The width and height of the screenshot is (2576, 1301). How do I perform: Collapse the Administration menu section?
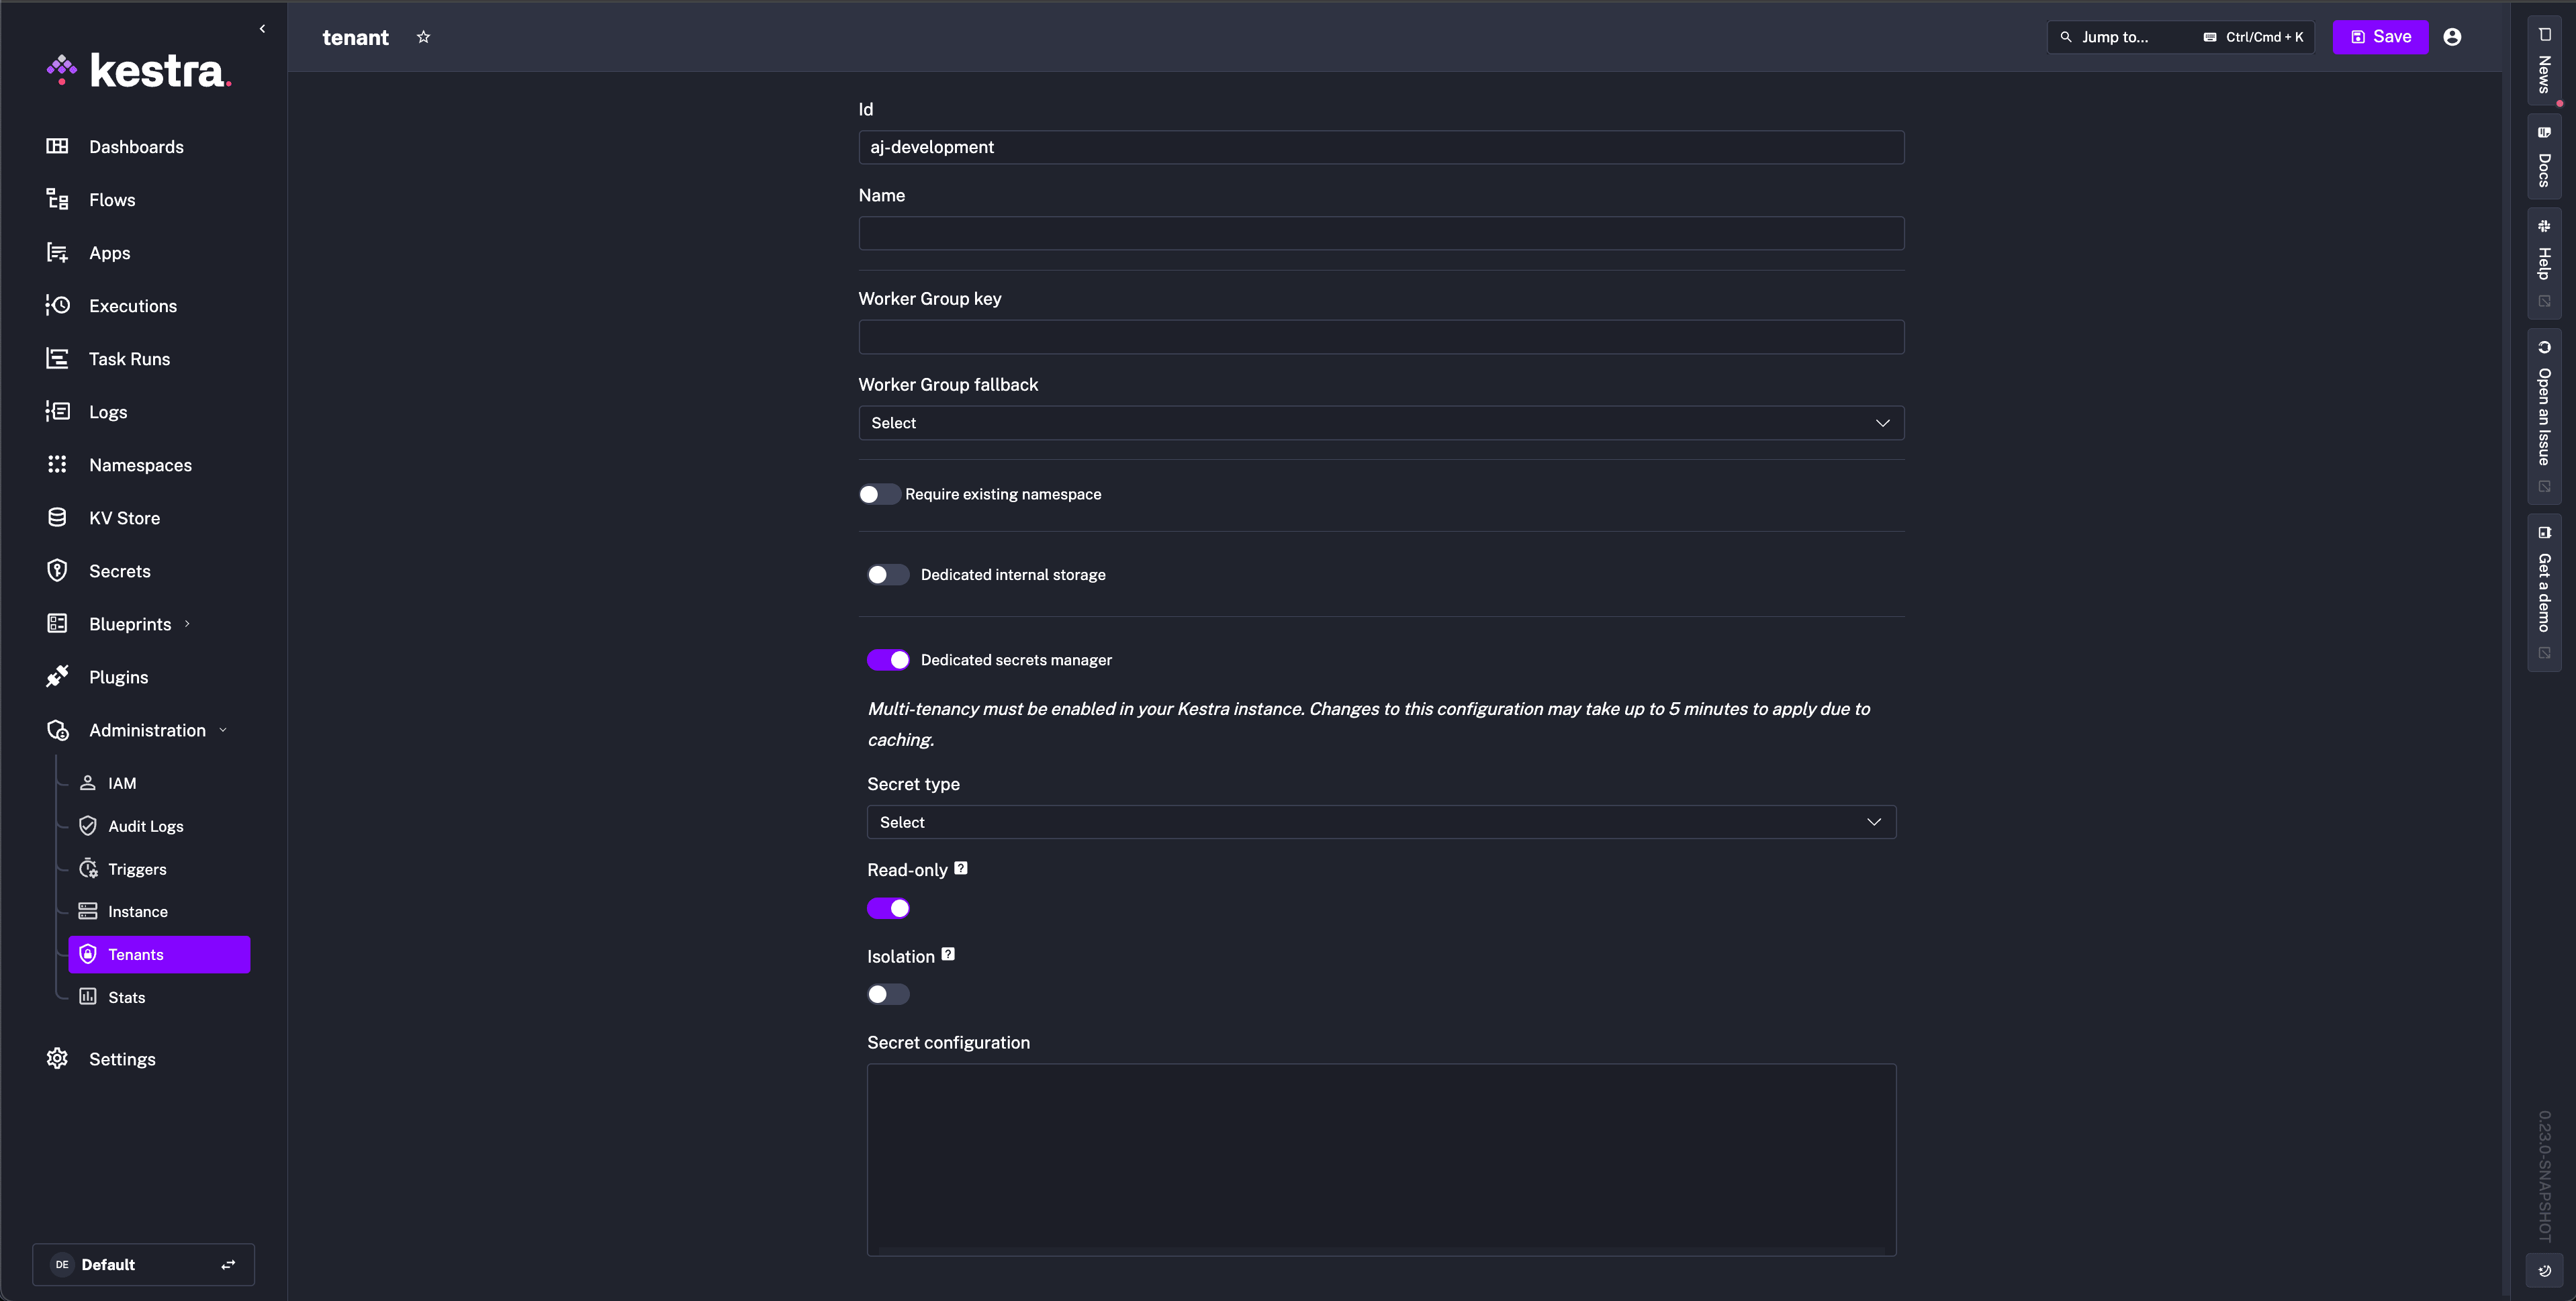[x=147, y=730]
